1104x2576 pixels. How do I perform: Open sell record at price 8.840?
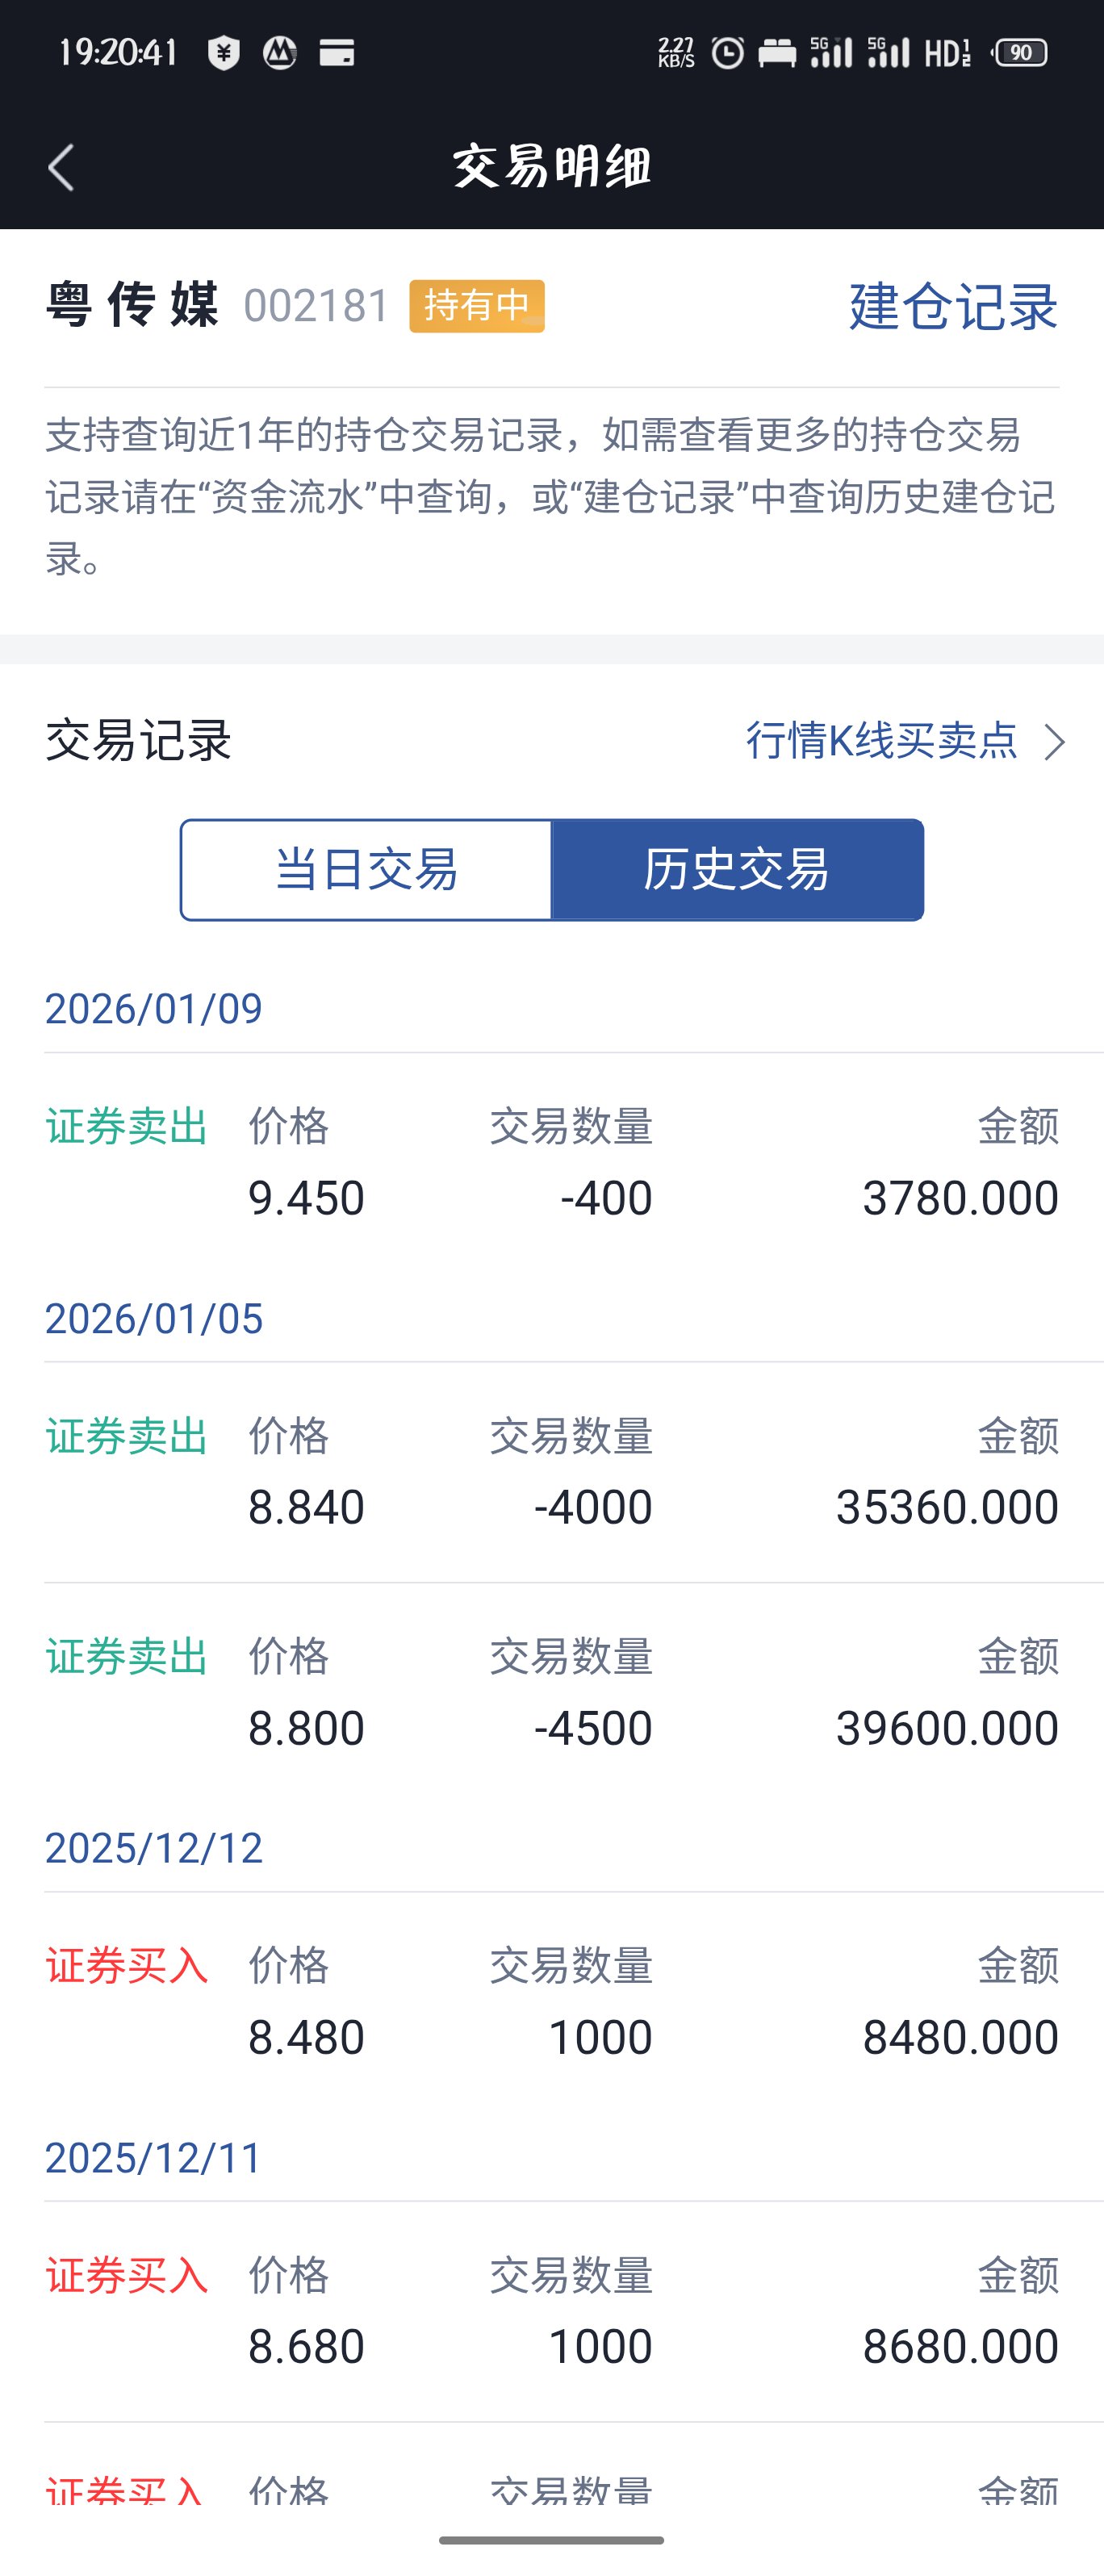pyautogui.click(x=552, y=1472)
